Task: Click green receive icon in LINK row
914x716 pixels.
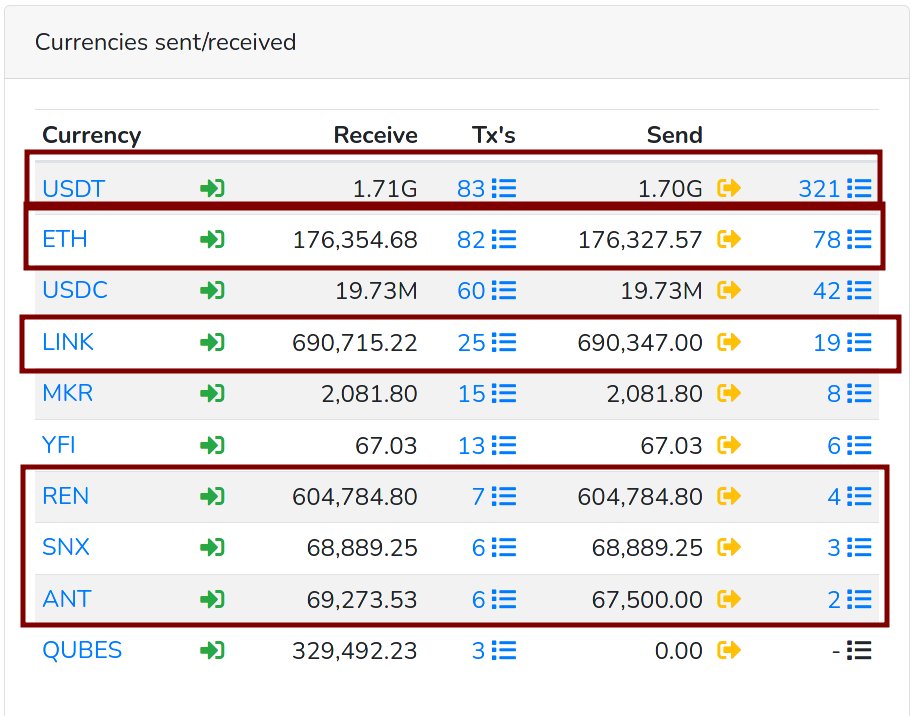Action: [x=212, y=342]
